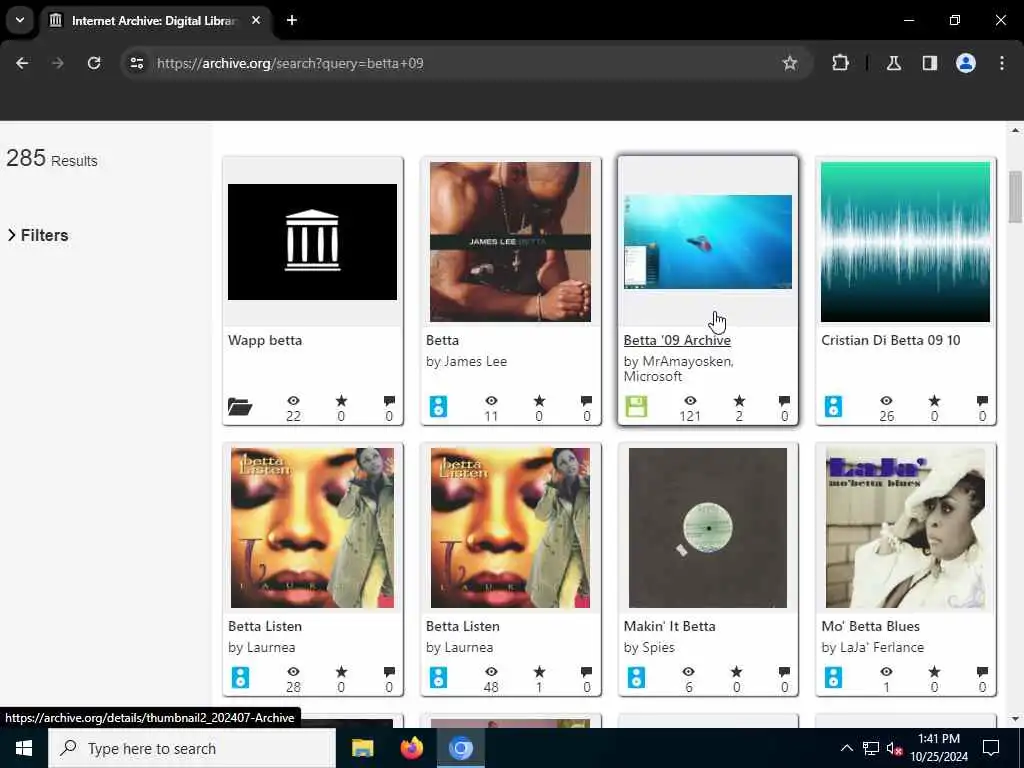Image resolution: width=1024 pixels, height=768 pixels.
Task: Open the Chrome extensions puzzle icon
Action: [840, 63]
